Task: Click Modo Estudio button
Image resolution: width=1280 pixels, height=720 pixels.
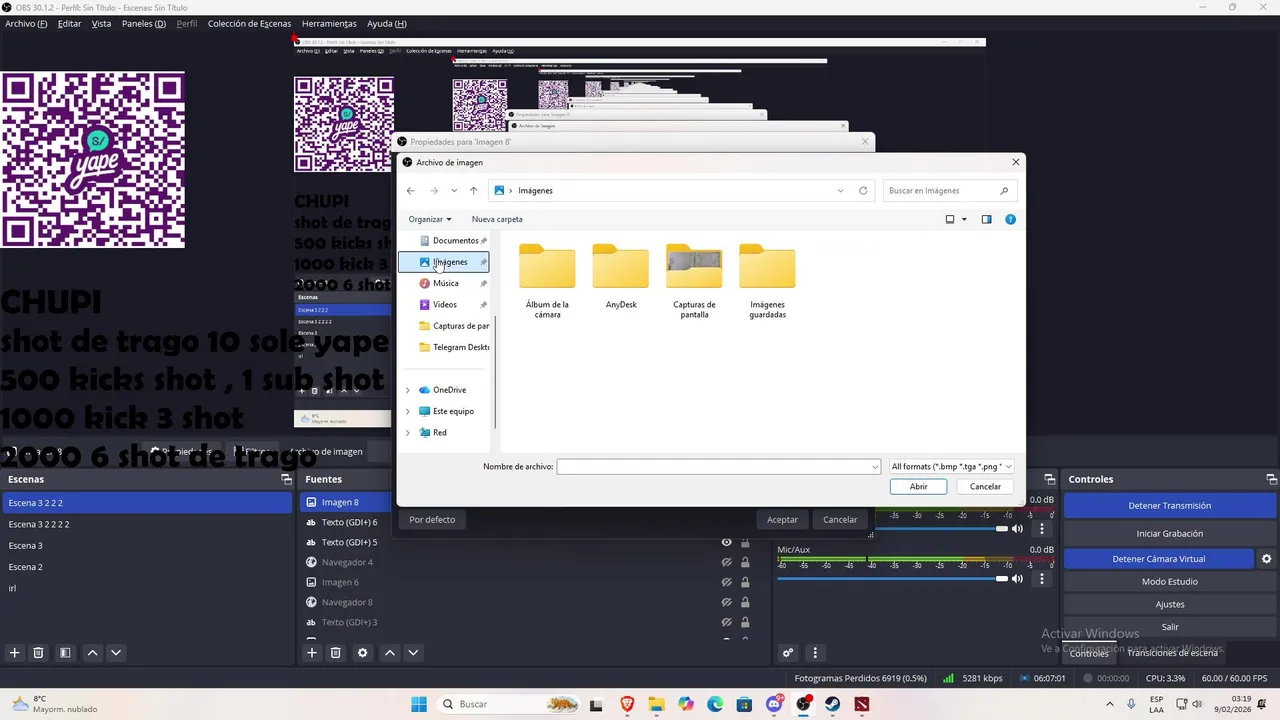Action: [x=1169, y=581]
